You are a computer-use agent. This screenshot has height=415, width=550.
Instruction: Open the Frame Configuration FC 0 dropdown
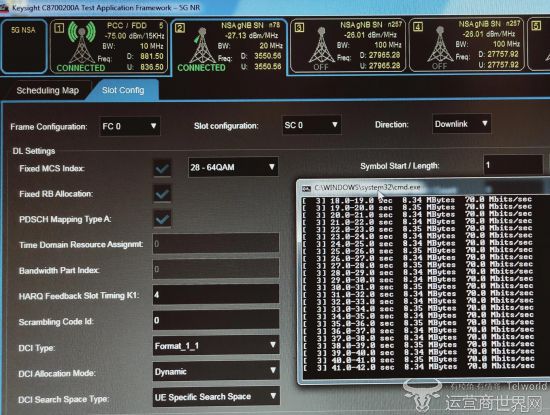click(x=129, y=126)
